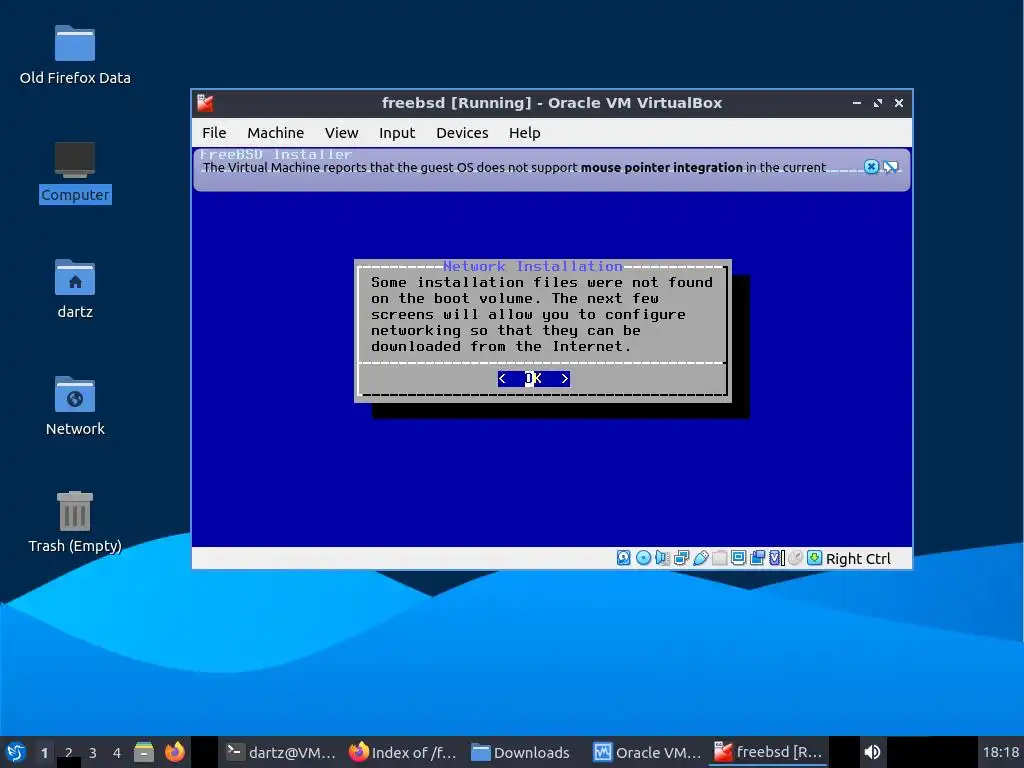1024x768 pixels.
Task: Switch to Oracle VM manager taskbar entry
Action: click(x=647, y=752)
